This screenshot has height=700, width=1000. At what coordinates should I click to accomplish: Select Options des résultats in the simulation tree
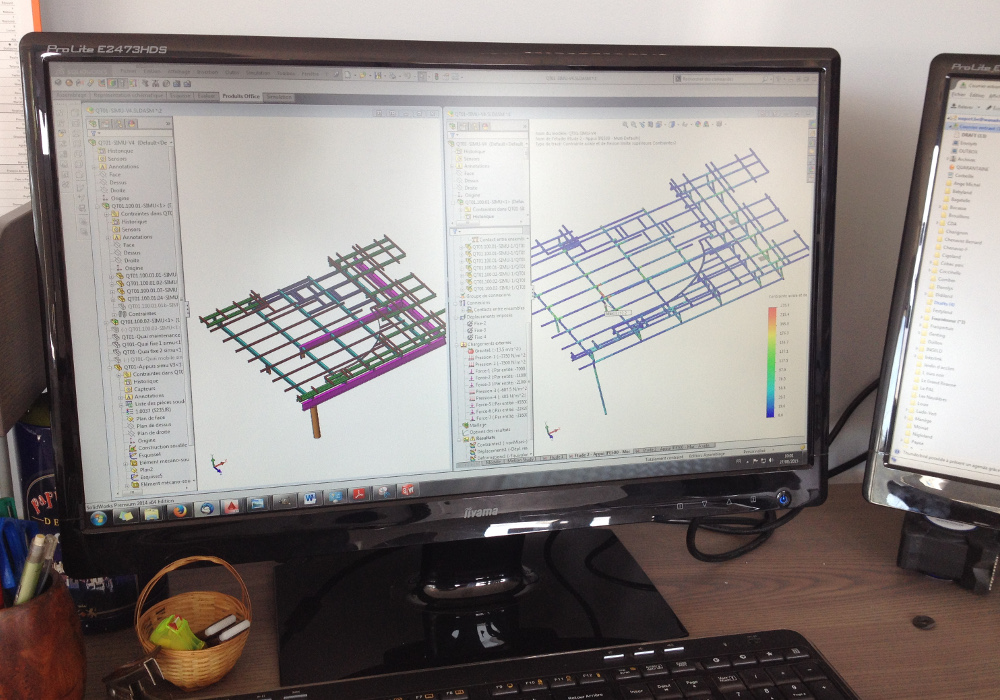point(486,432)
